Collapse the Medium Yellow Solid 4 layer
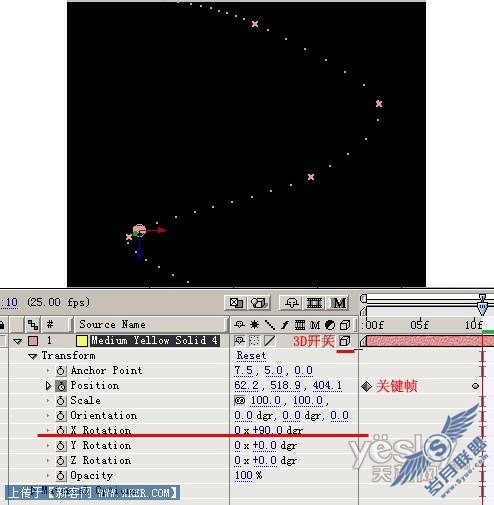This screenshot has height=505, width=494. [18, 341]
